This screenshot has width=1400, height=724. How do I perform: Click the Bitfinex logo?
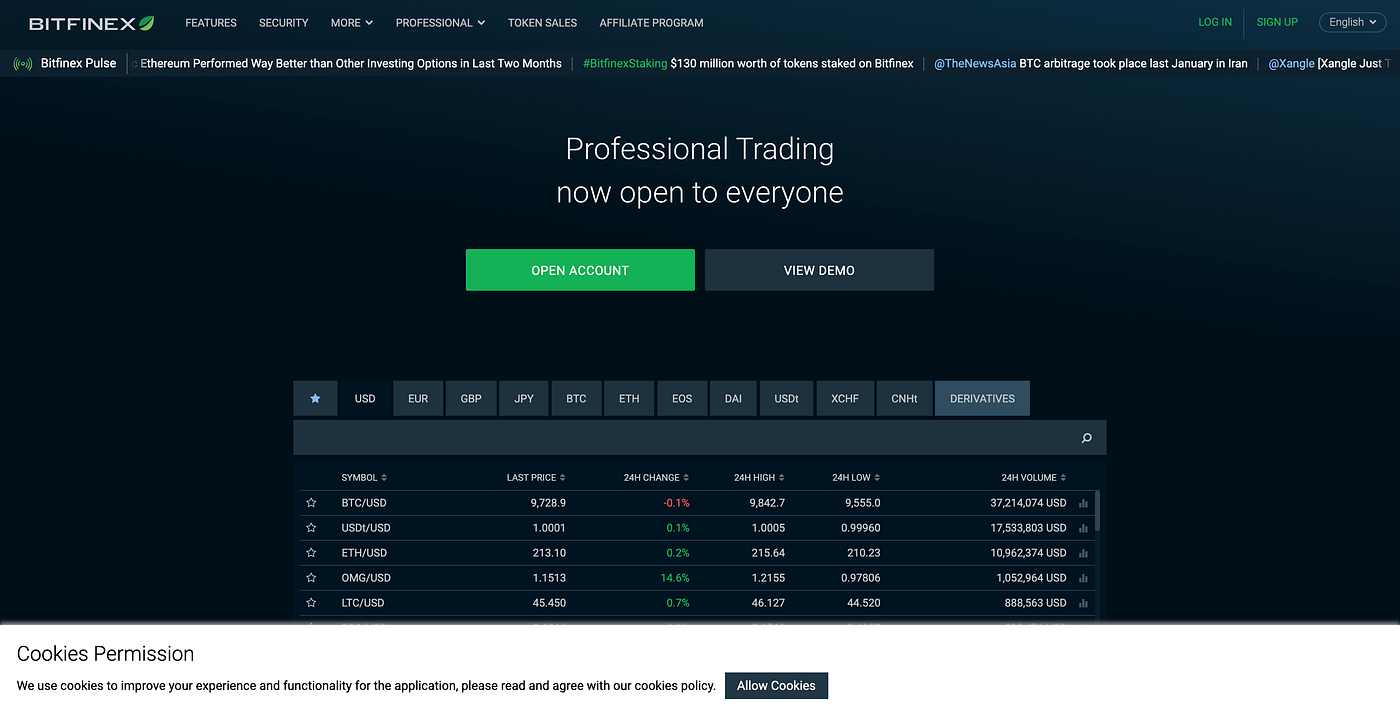91,22
